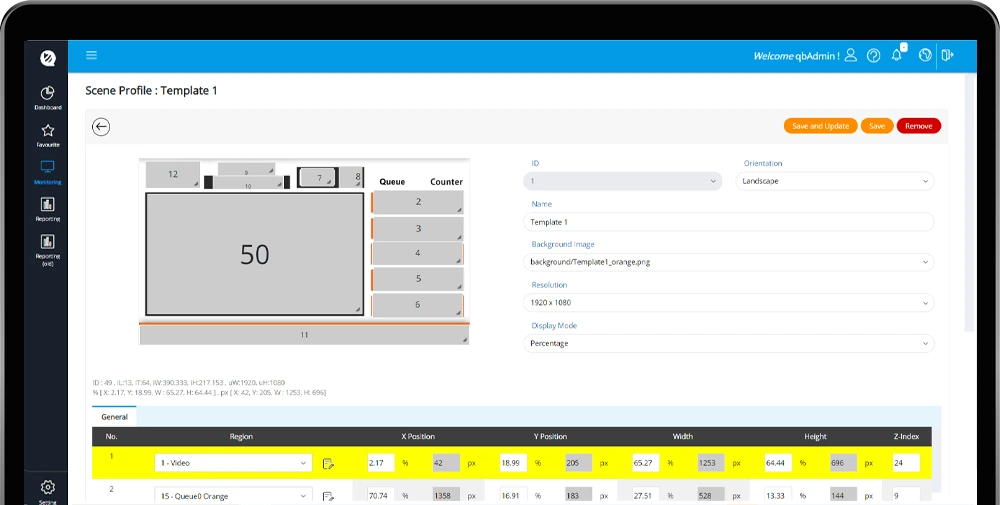Click edit icon beside 1 - Video region

pyautogui.click(x=328, y=464)
